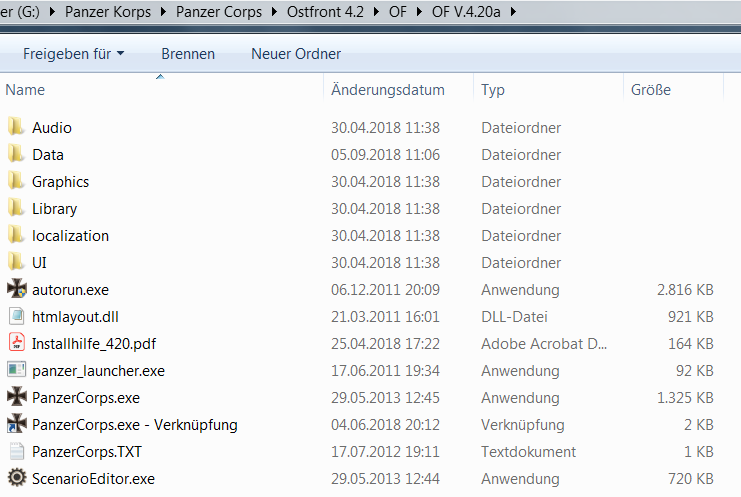Select the PanzerCorps.exe file name
The width and height of the screenshot is (741, 497).
pyautogui.click(x=86, y=397)
